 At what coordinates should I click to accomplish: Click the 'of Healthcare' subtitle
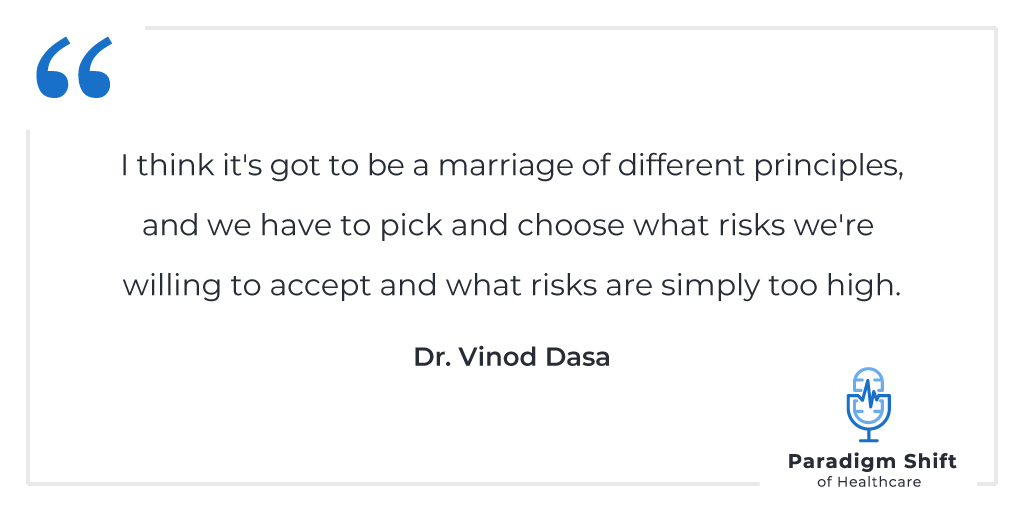tap(869, 483)
